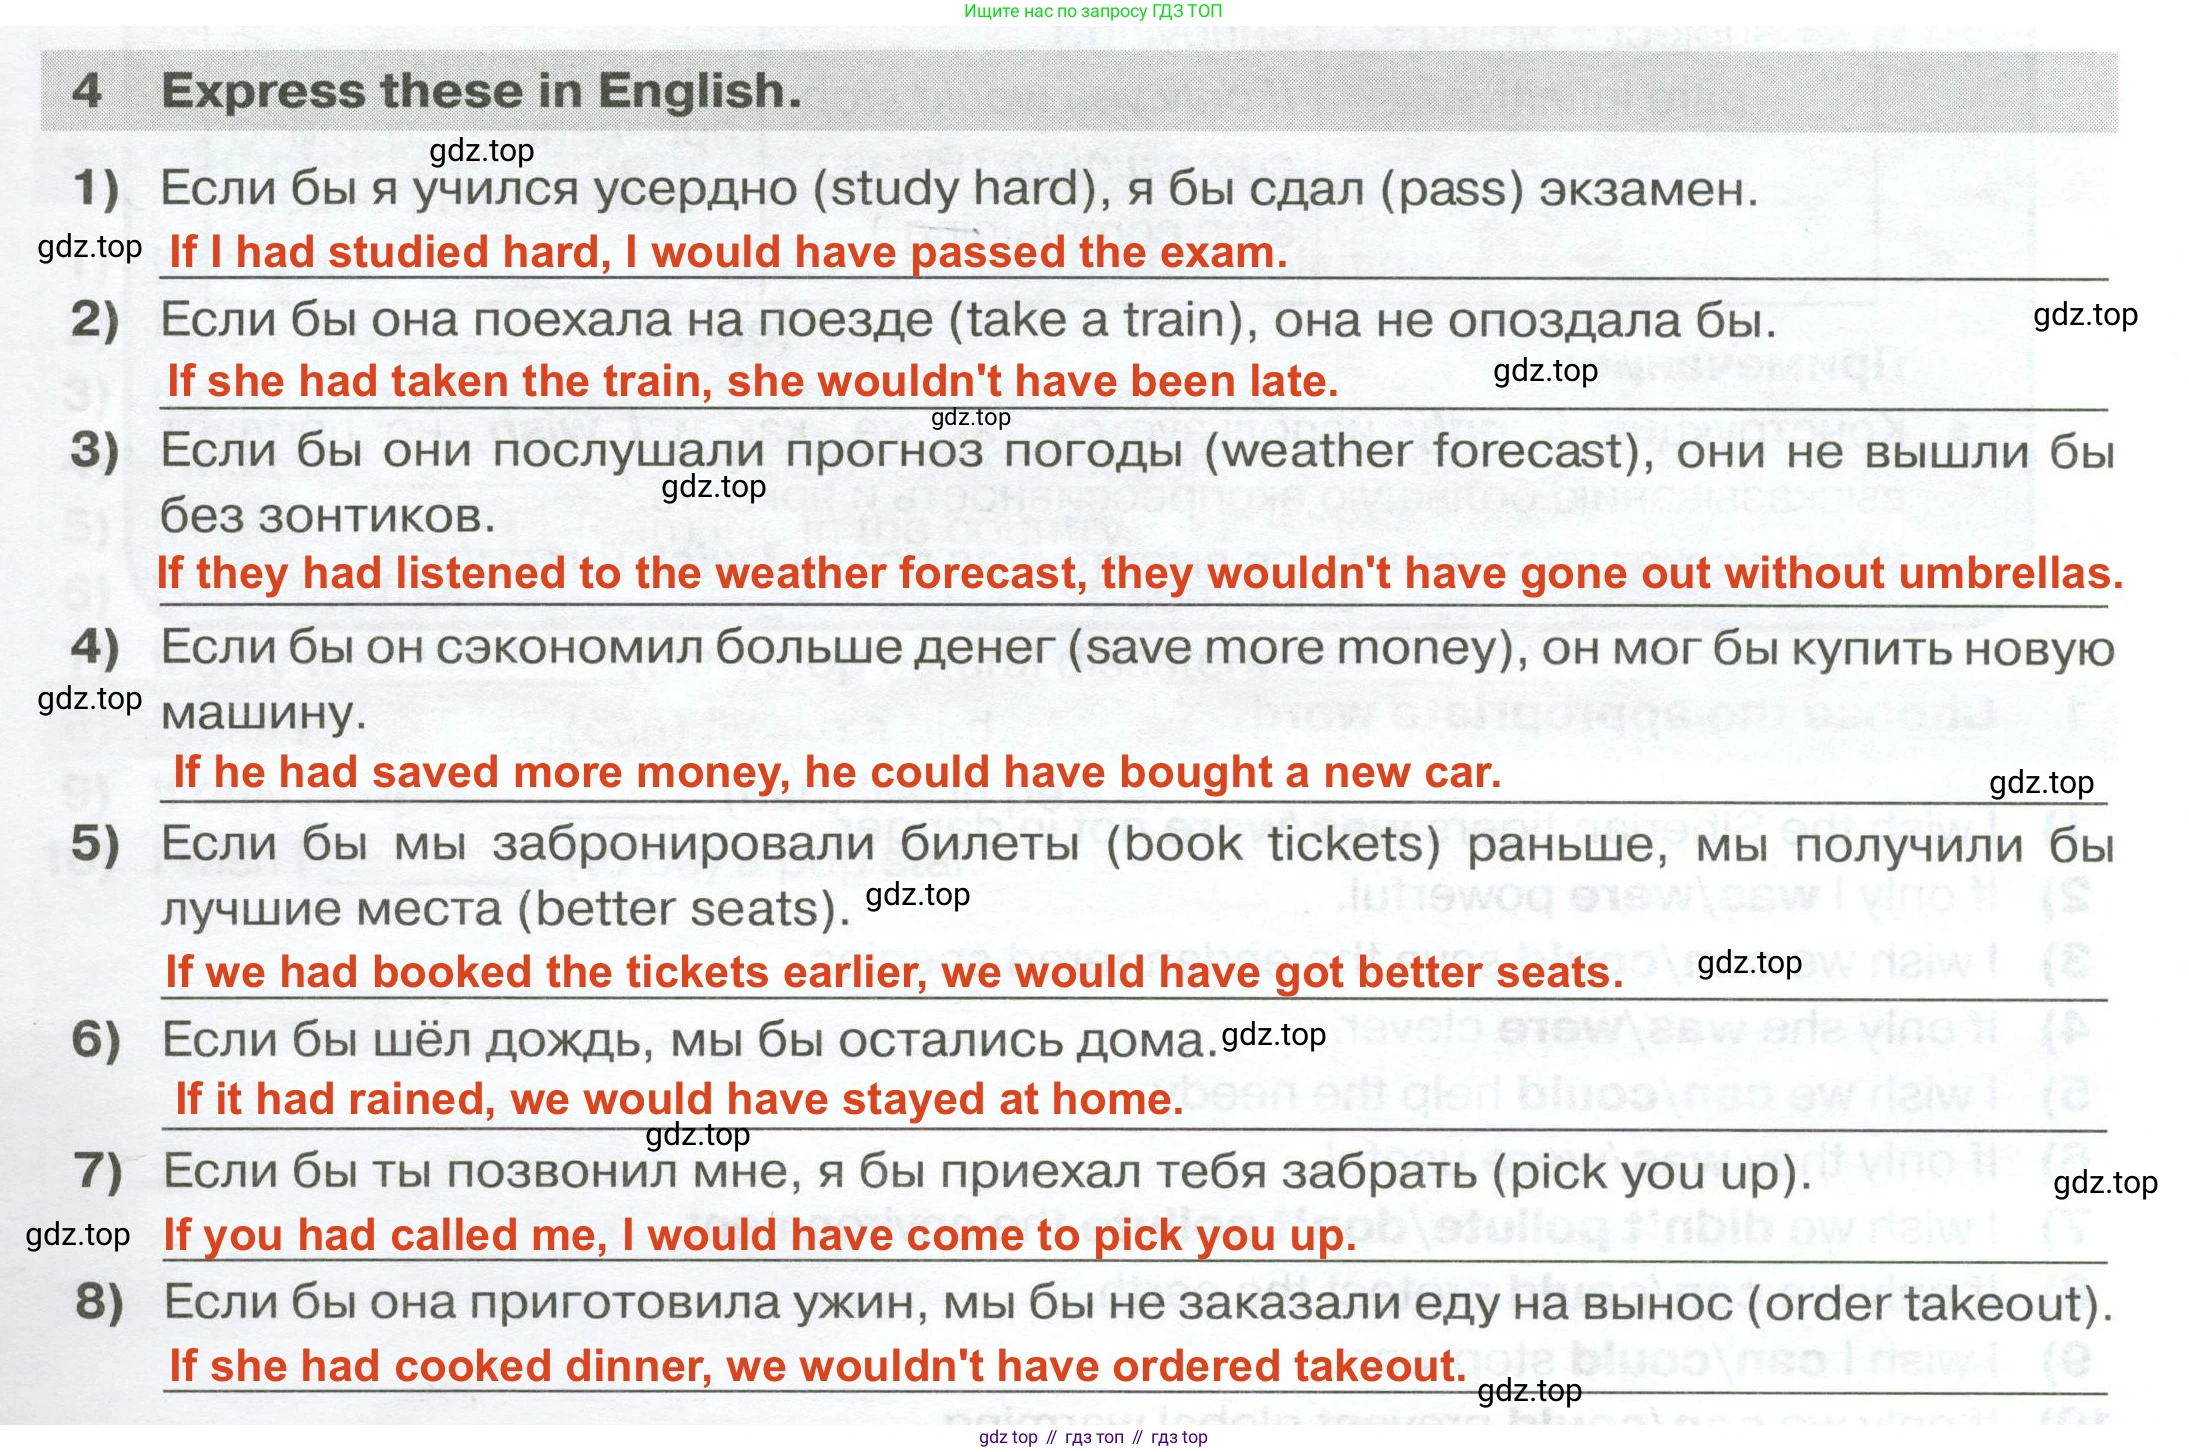This screenshot has width=2189, height=1452.
Task: Click Russian sentence 7 with 'pick you up'
Action: click(987, 1172)
